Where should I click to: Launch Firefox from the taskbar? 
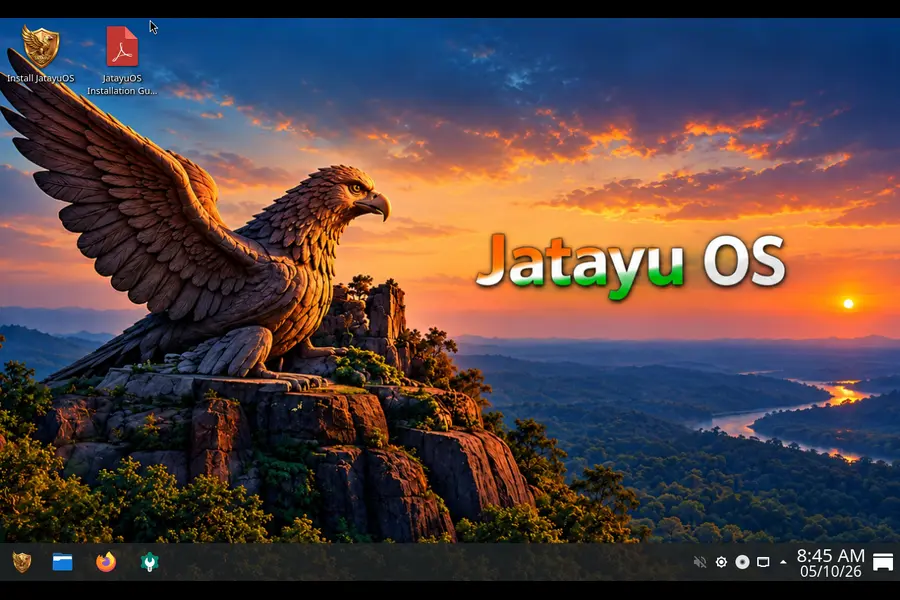tap(106, 562)
